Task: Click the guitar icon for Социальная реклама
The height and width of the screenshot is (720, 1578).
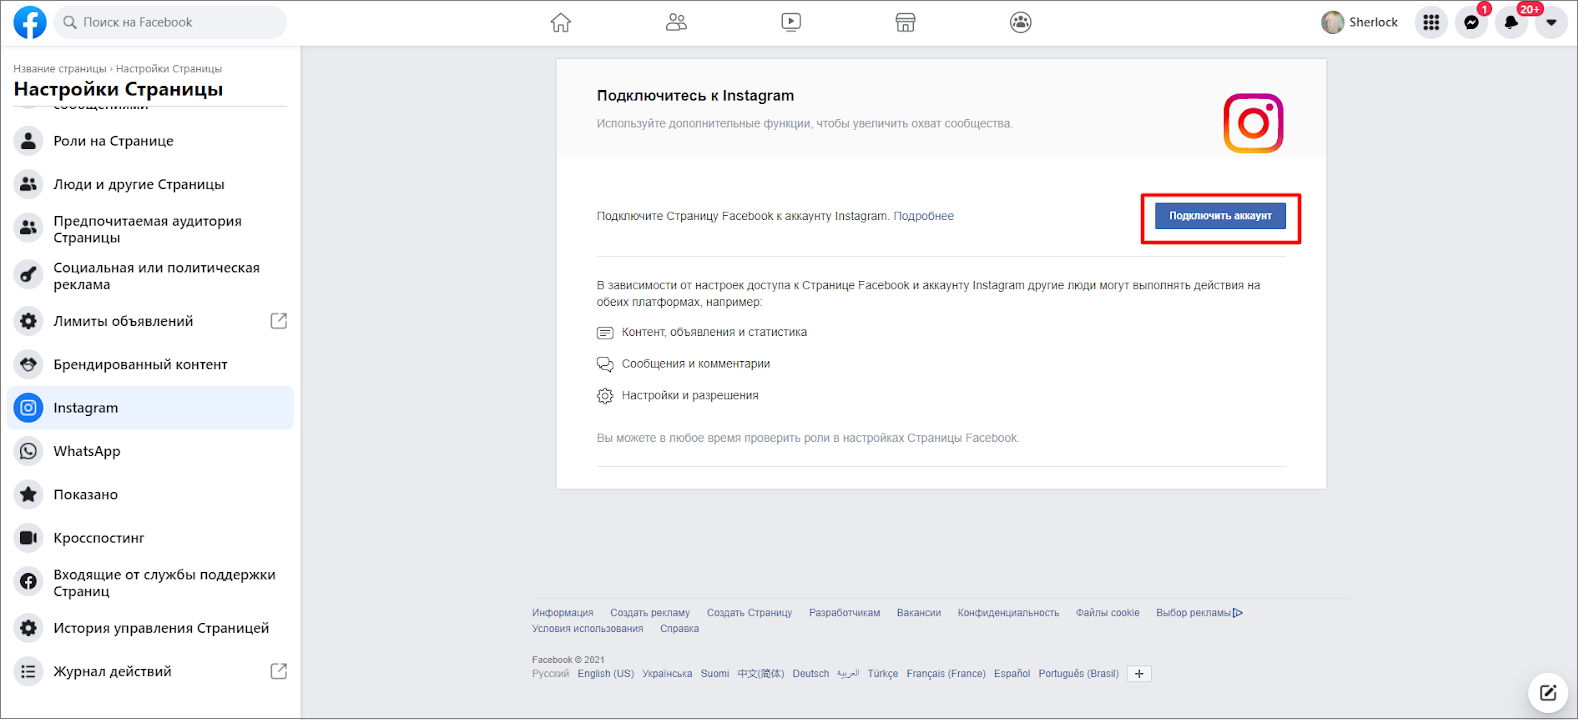Action: pos(29,274)
